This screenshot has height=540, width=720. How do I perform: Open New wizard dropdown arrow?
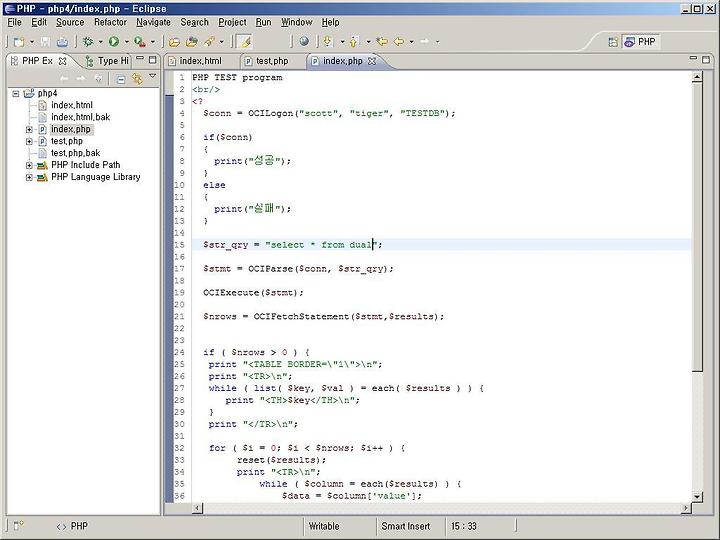click(x=32, y=42)
